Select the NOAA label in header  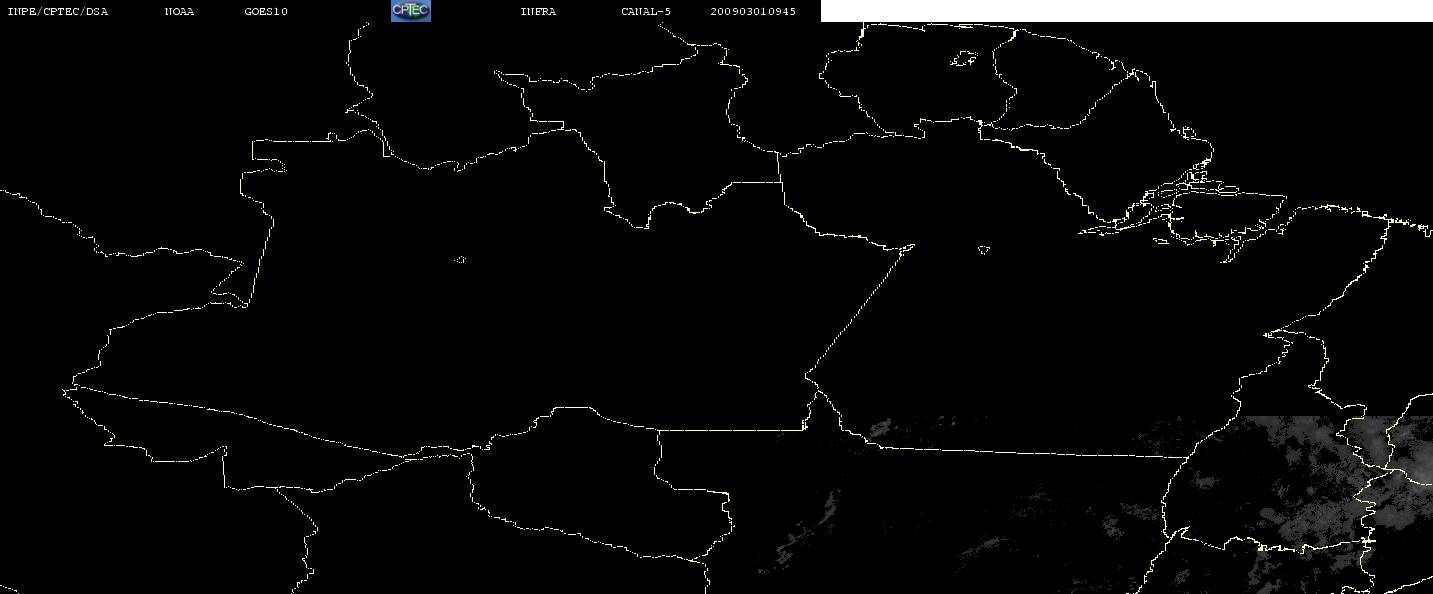pos(179,11)
